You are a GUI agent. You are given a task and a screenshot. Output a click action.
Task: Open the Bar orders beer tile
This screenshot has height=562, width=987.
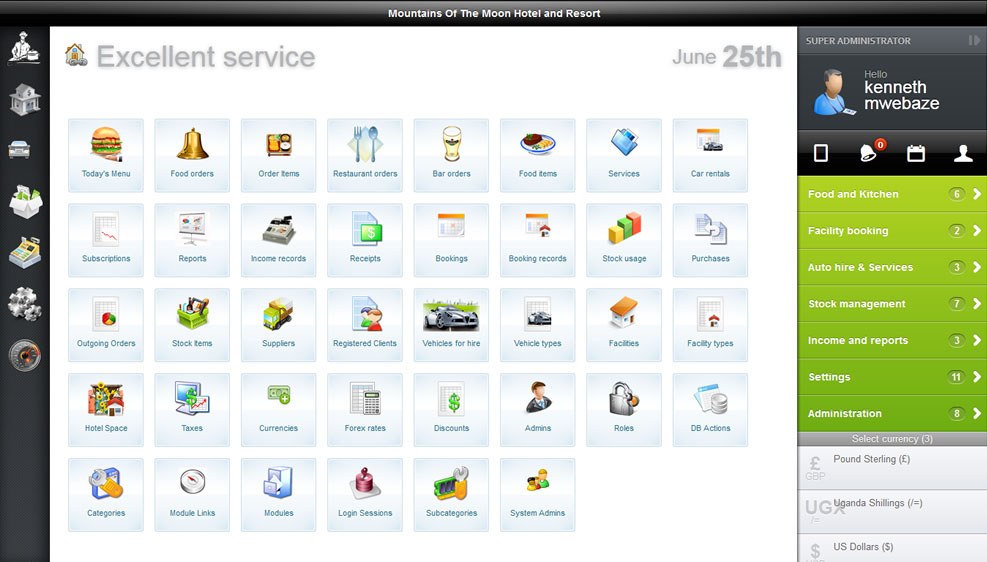click(451, 155)
